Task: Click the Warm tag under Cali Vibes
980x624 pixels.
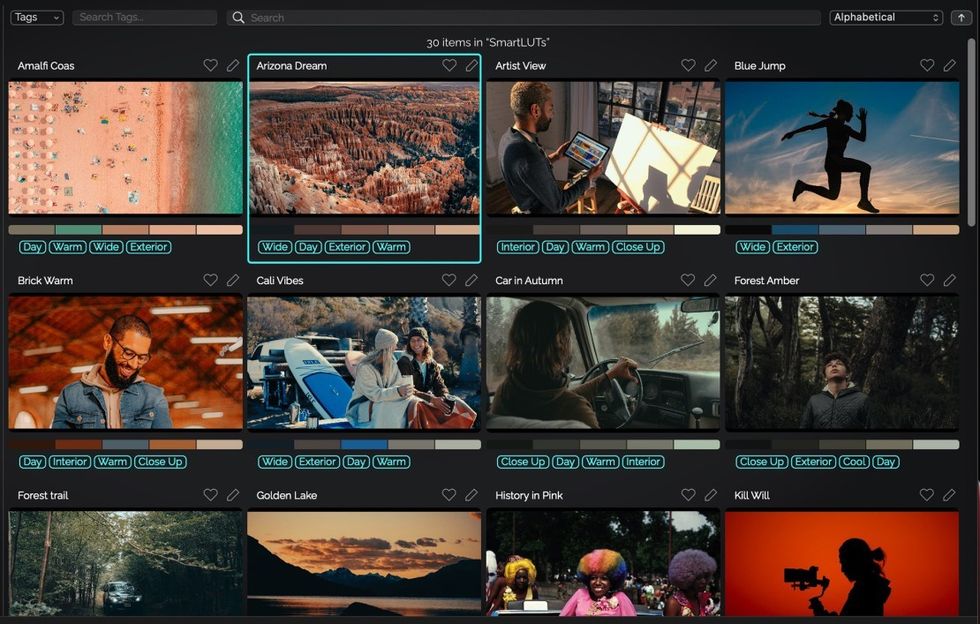Action: [391, 461]
